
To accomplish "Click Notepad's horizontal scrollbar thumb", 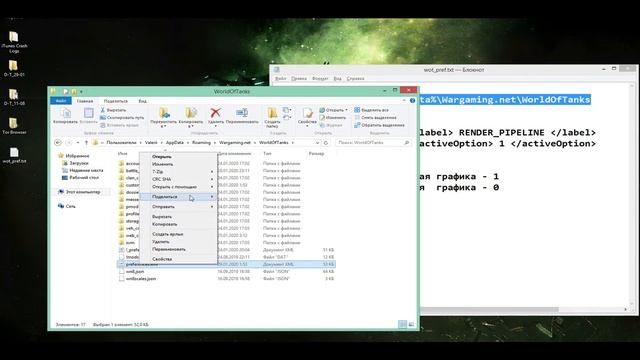I will click(x=489, y=309).
